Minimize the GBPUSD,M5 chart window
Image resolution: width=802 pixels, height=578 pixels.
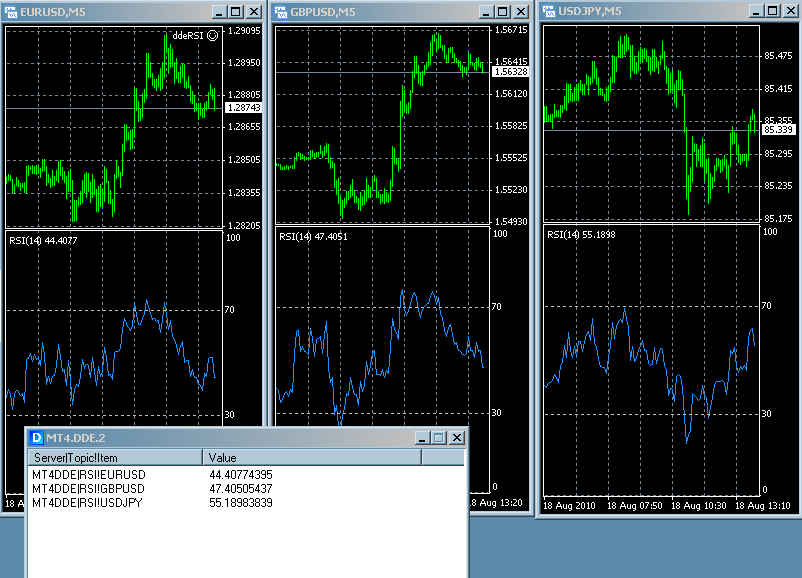486,12
